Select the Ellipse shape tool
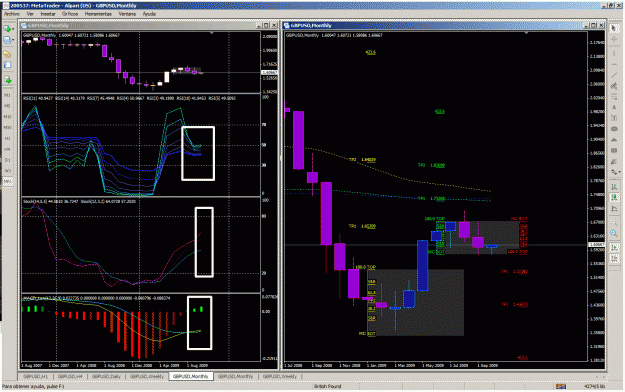 click(614, 129)
